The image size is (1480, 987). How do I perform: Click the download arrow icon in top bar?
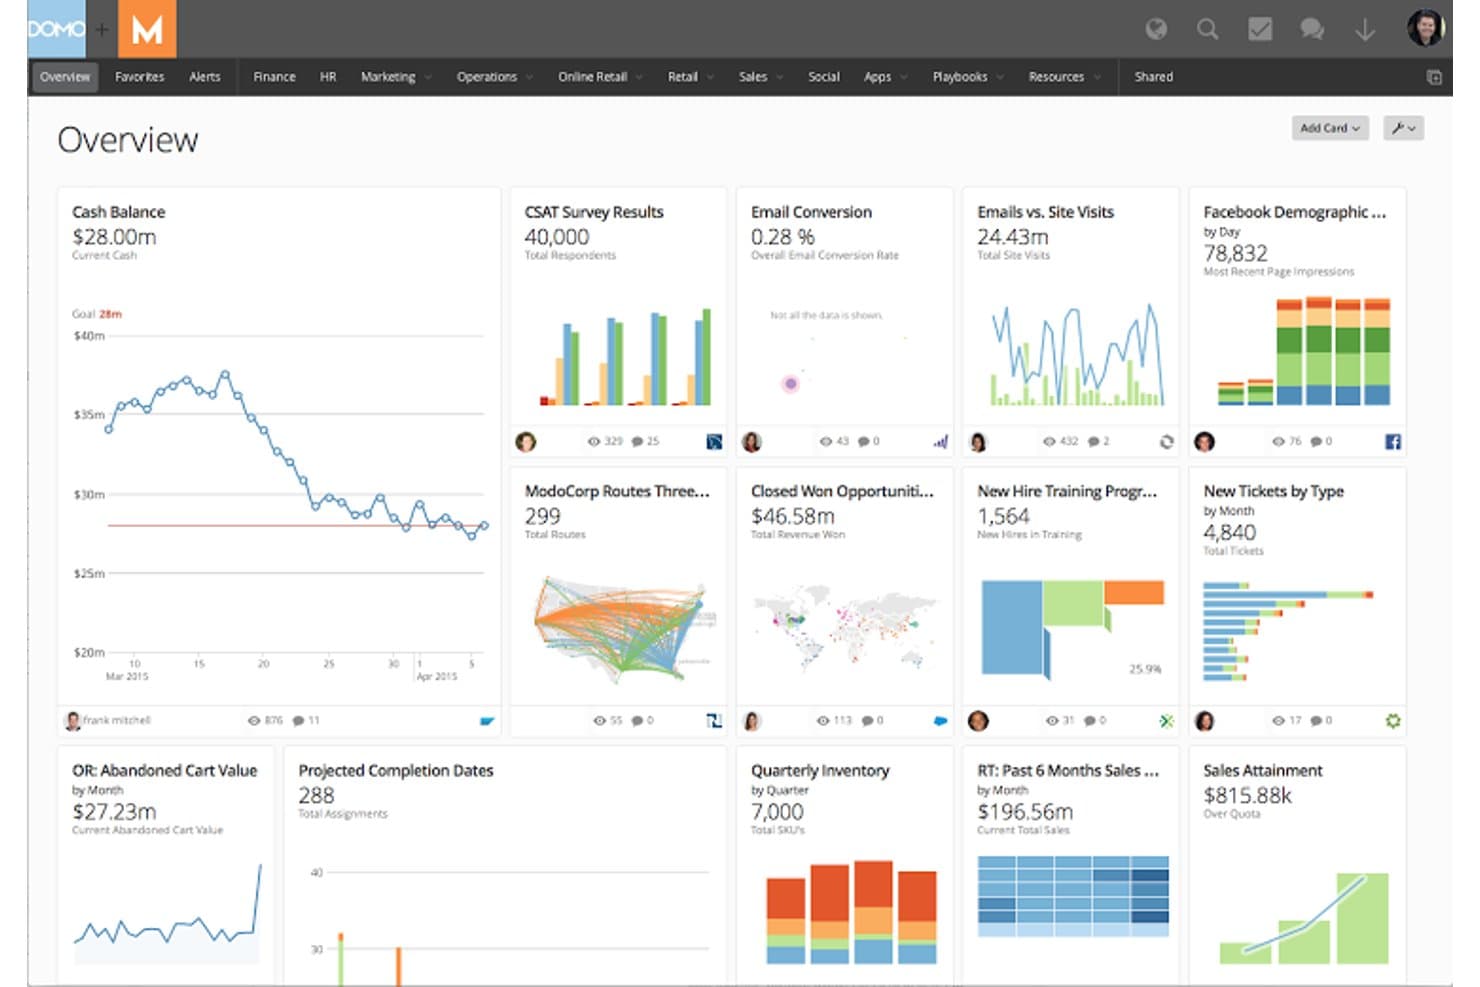pos(1364,30)
